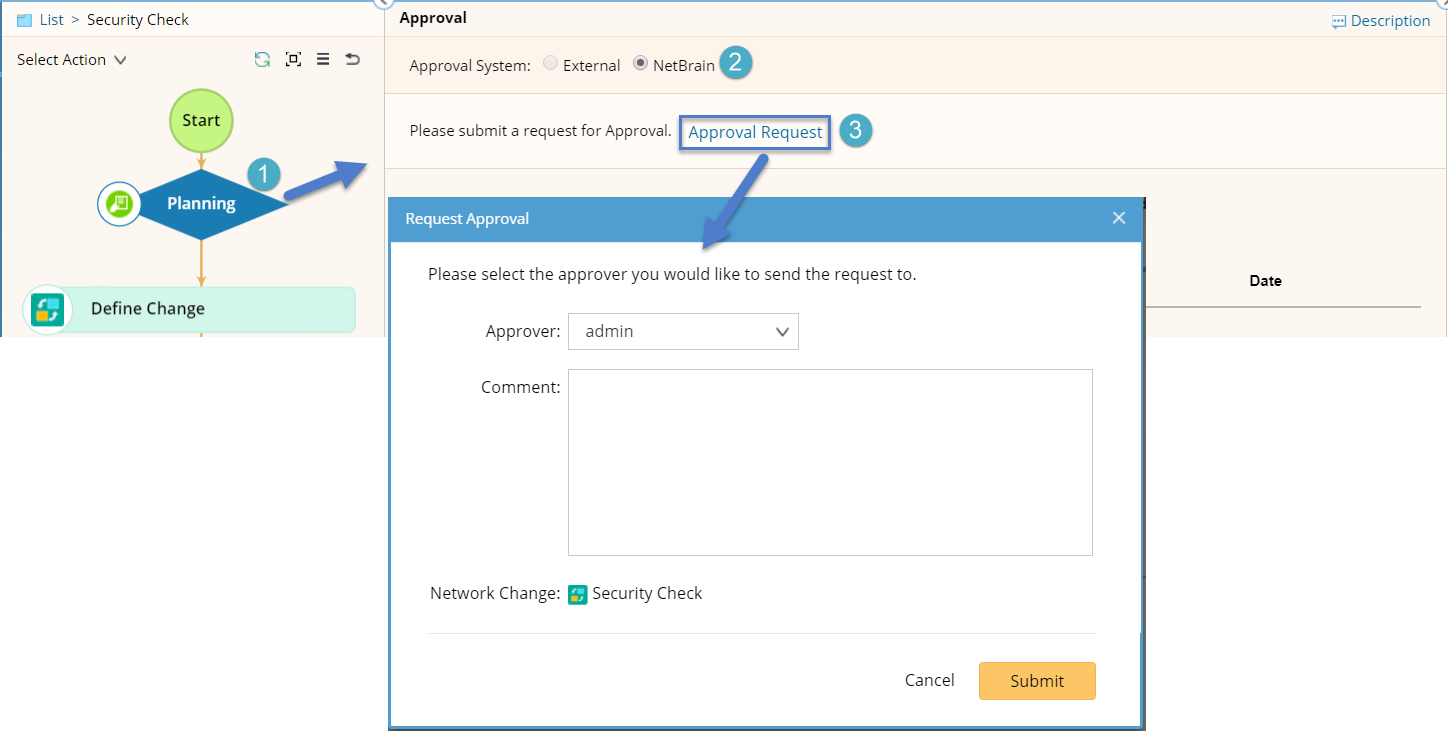This screenshot has width=1448, height=731.
Task: Close the Request Approval dialog
Action: coord(1119,218)
